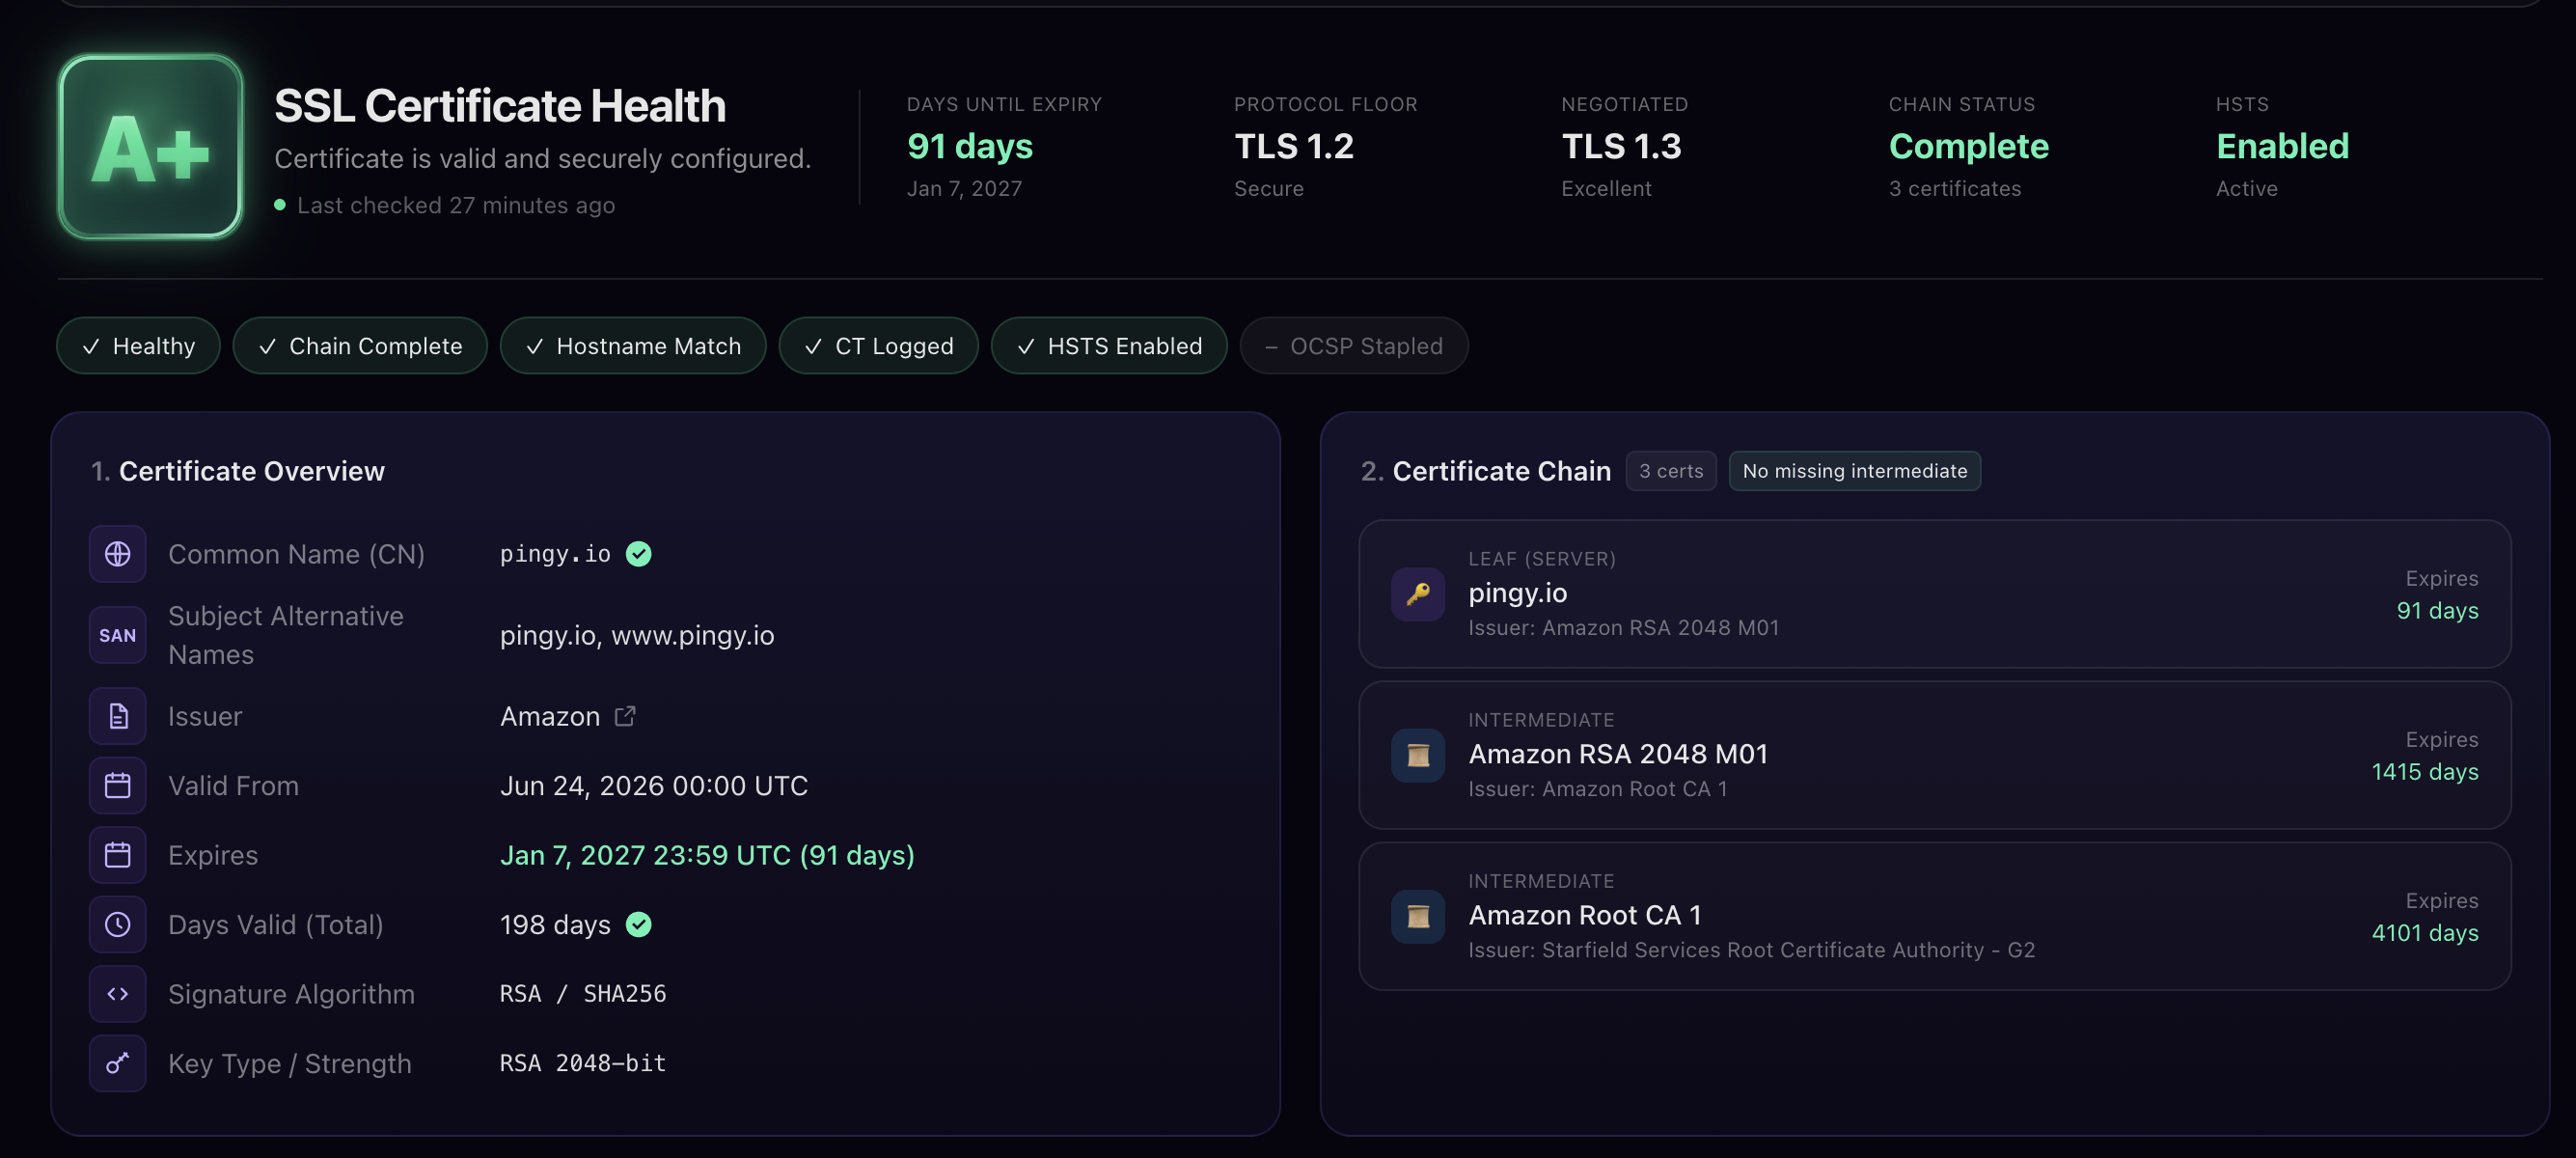Click the 1415 days expiry text
Screen dimensions: 2576x1158
(x=2424, y=772)
